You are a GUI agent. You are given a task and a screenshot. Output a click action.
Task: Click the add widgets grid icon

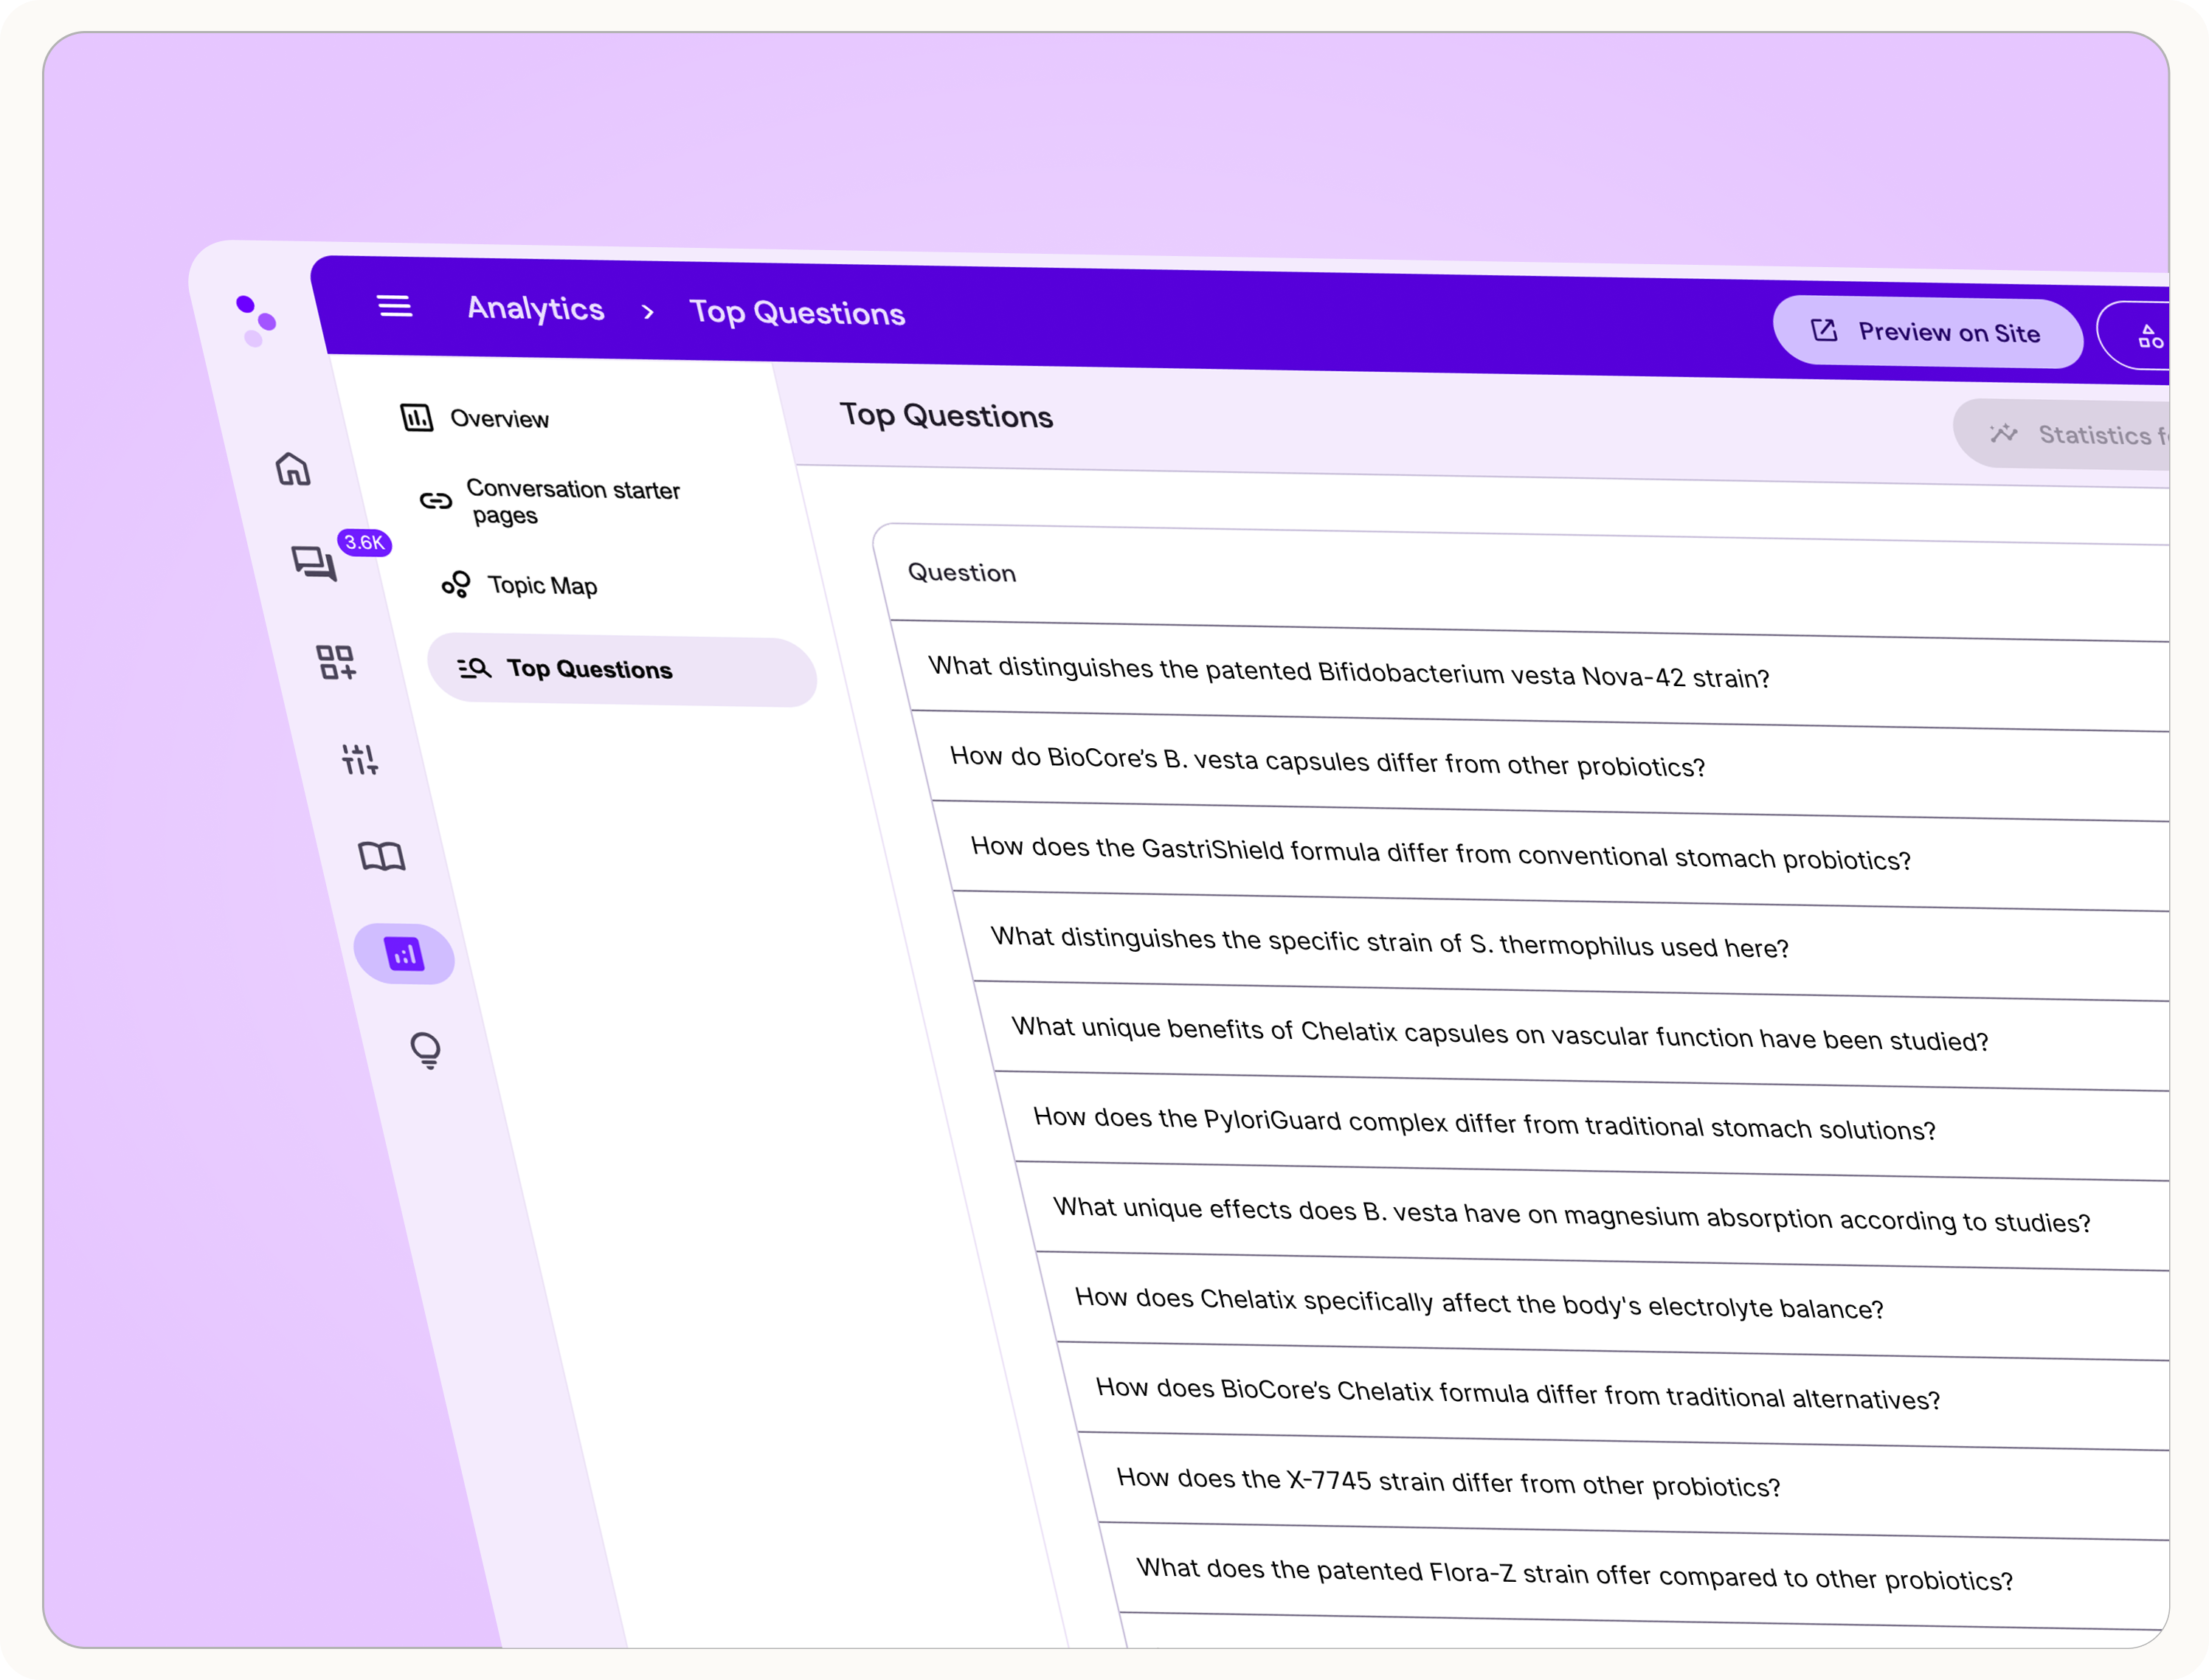(x=336, y=662)
